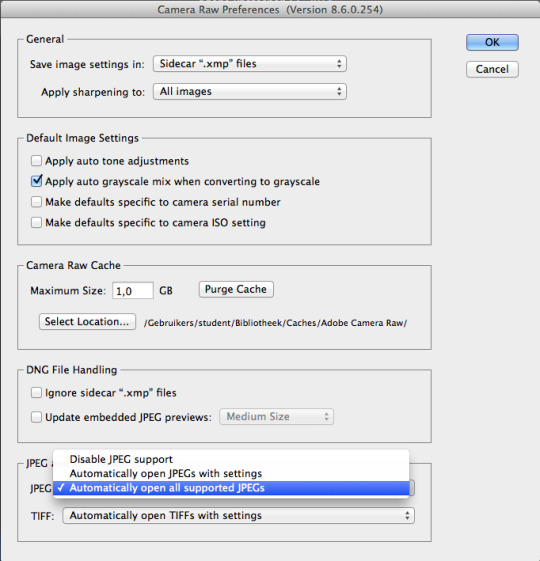Open the Save image settings in dropdown
The image size is (540, 561).
click(x=250, y=64)
